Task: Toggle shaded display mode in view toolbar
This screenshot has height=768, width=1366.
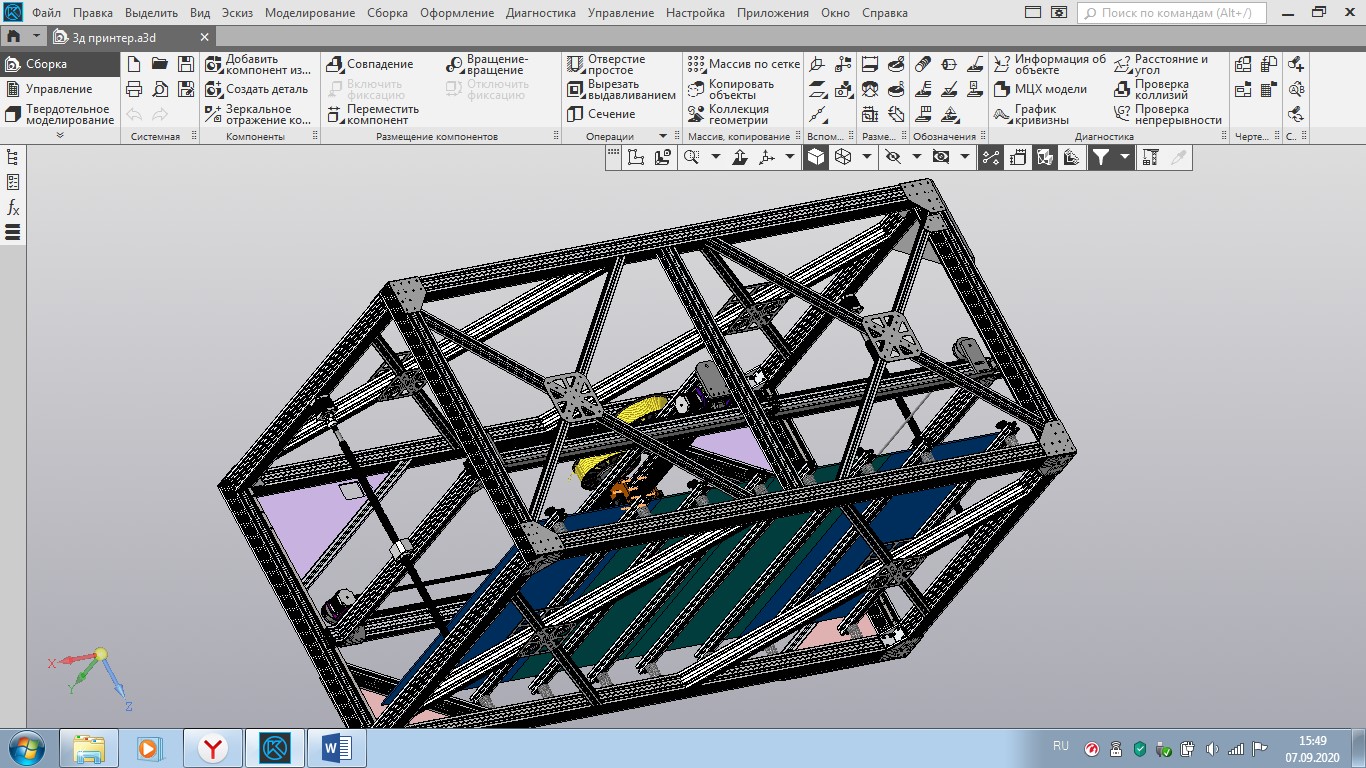Action: (x=816, y=157)
